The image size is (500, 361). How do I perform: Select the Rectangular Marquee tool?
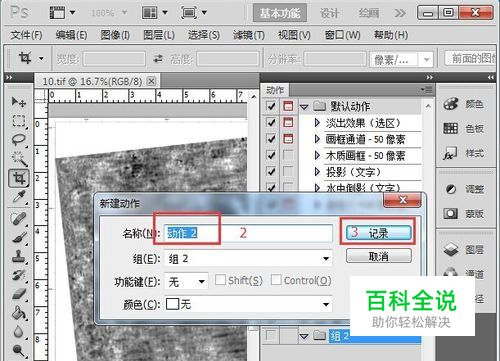point(19,120)
